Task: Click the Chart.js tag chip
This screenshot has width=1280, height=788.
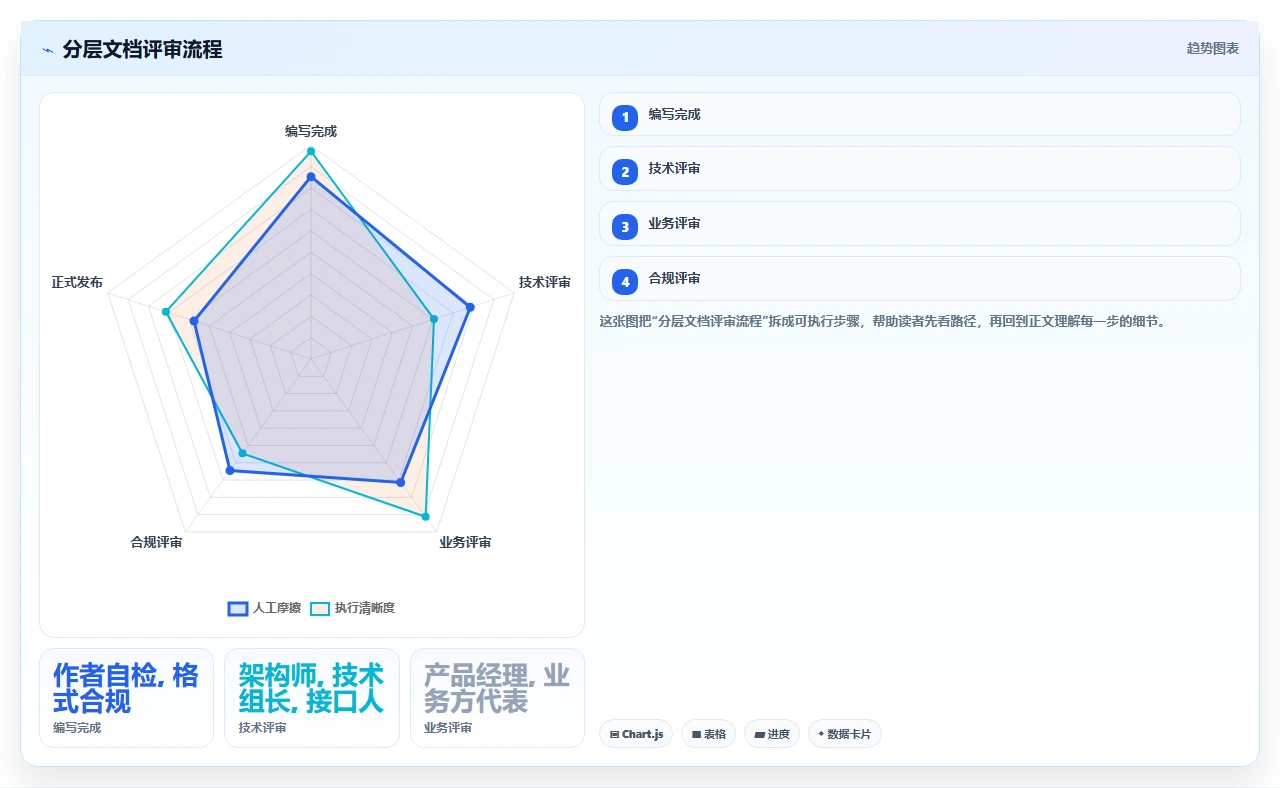Action: [636, 734]
